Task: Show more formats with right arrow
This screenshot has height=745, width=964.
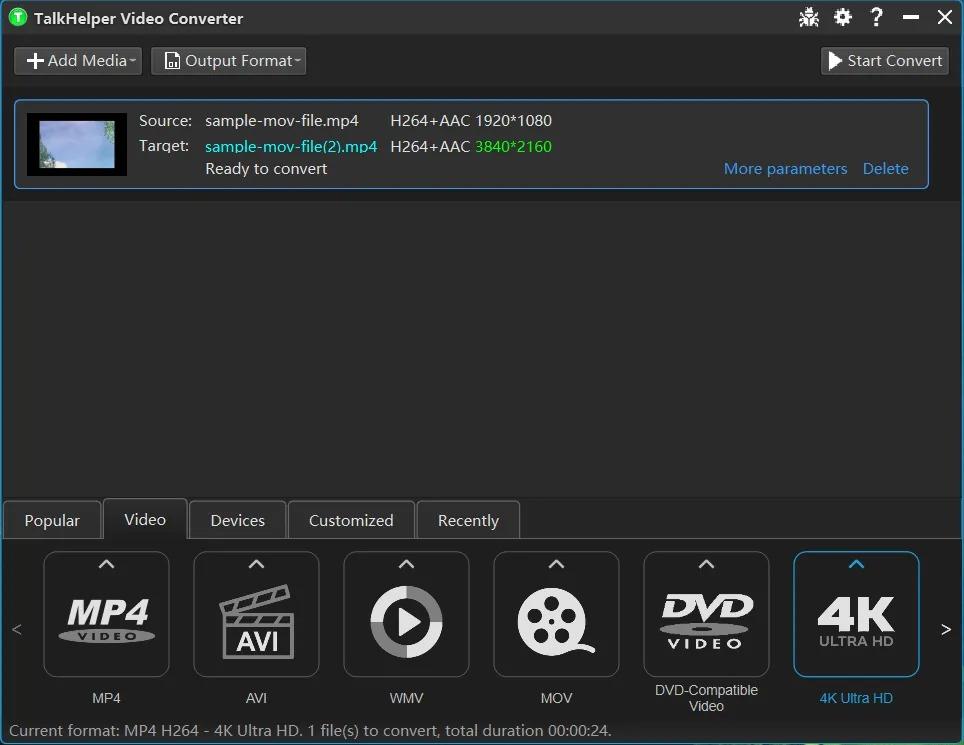Action: coord(946,629)
